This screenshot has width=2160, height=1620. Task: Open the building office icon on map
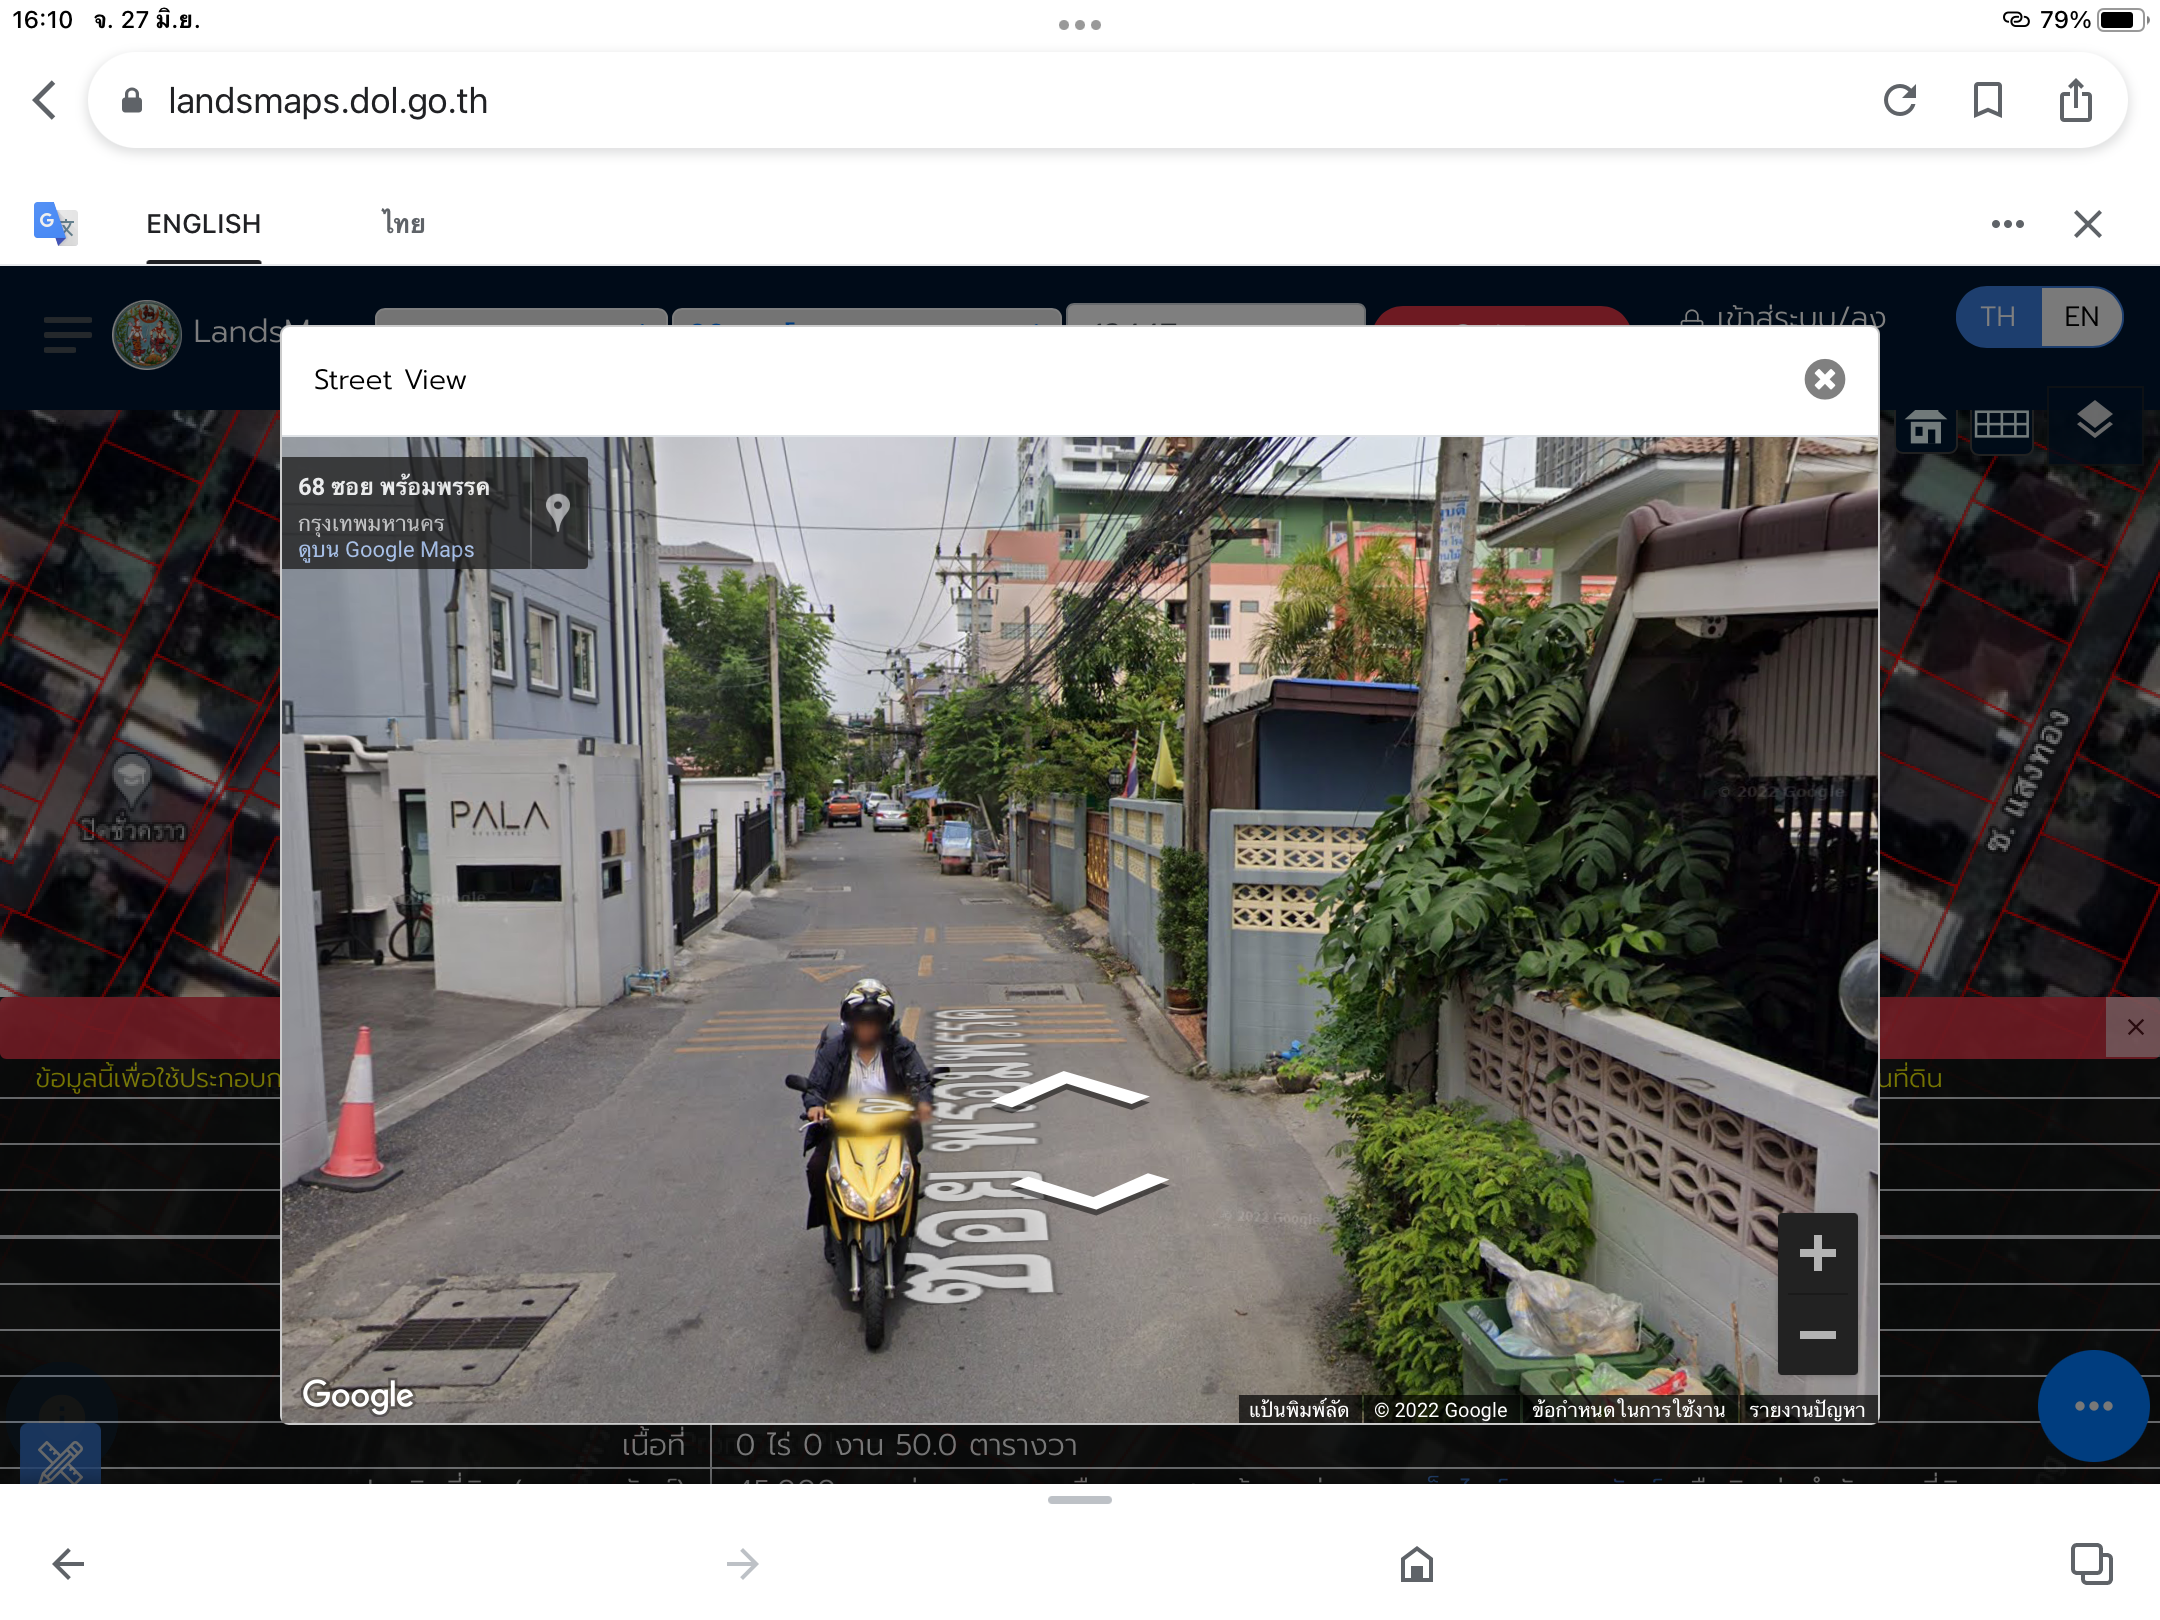(x=1926, y=427)
